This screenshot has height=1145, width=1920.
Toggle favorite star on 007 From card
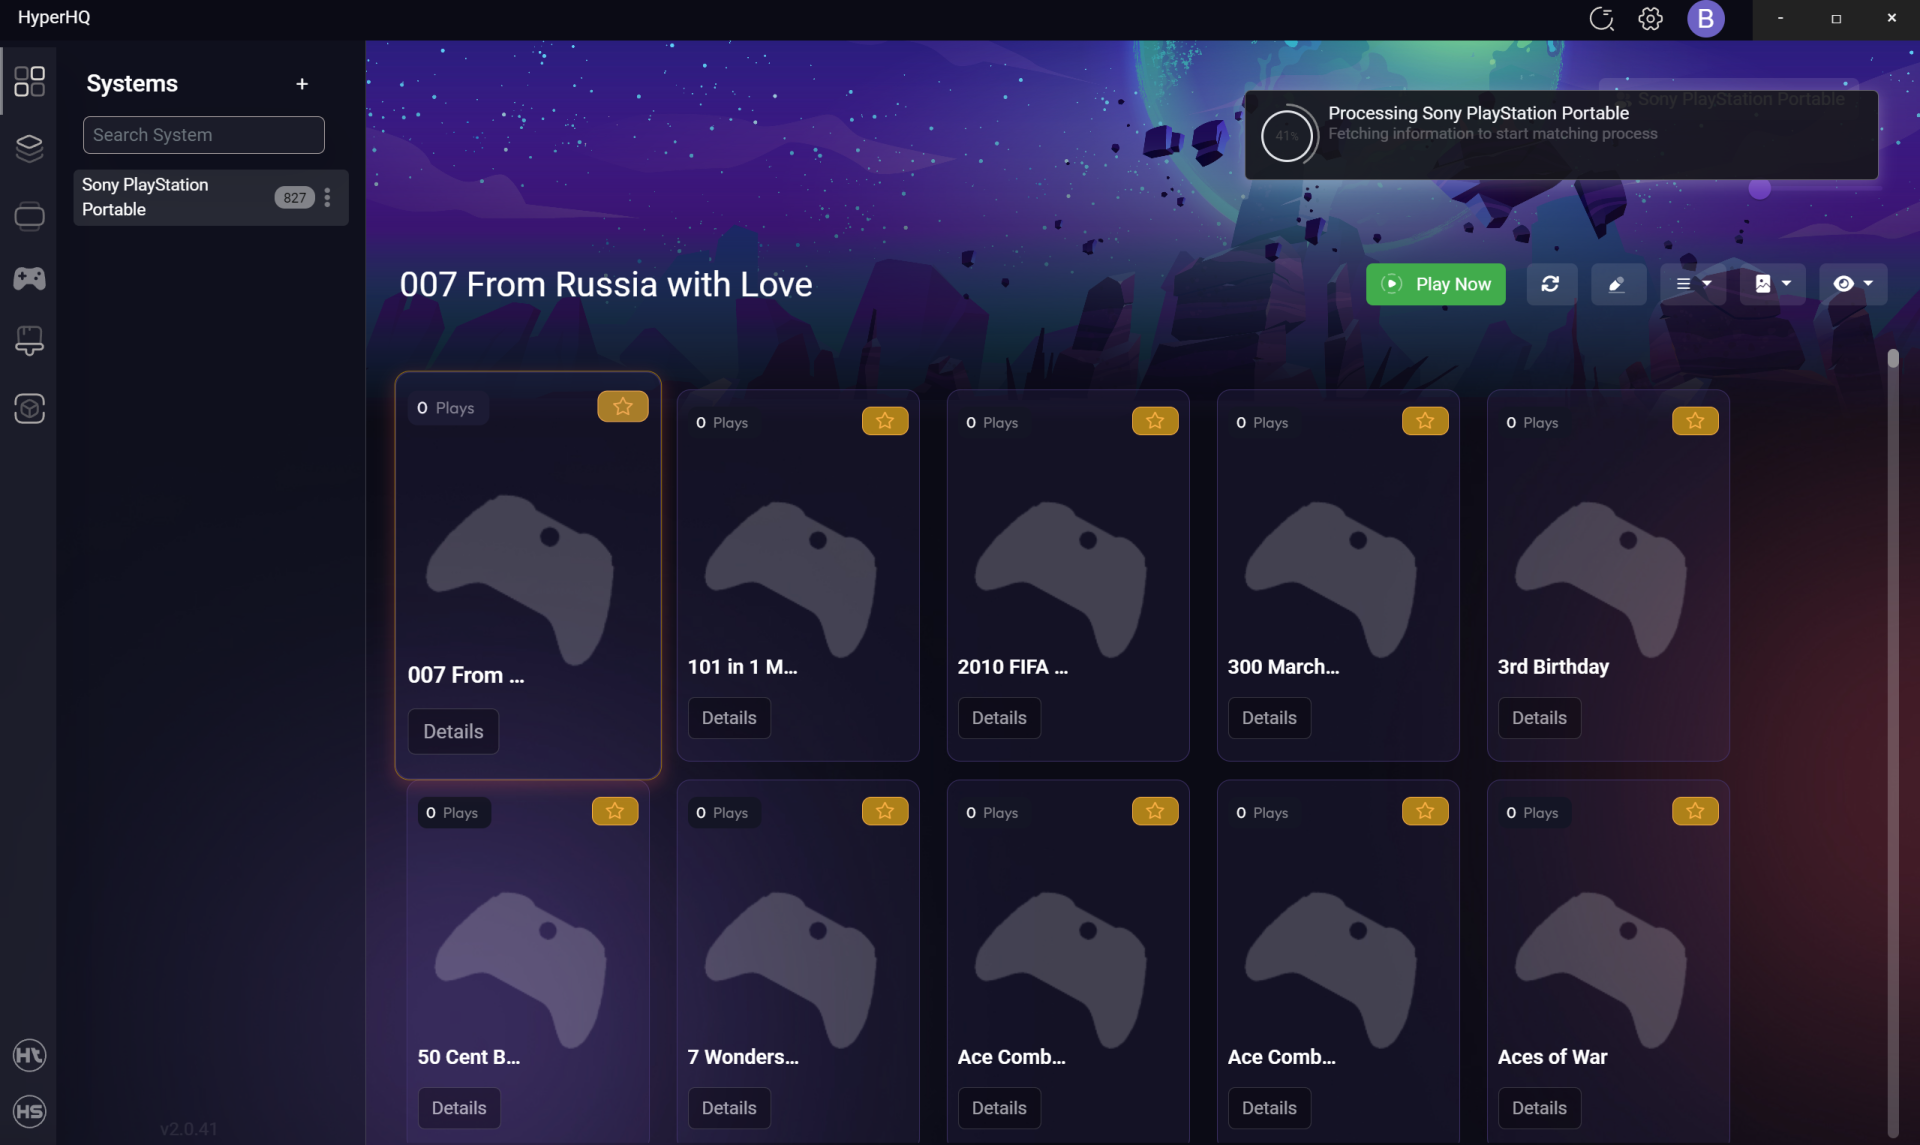622,406
